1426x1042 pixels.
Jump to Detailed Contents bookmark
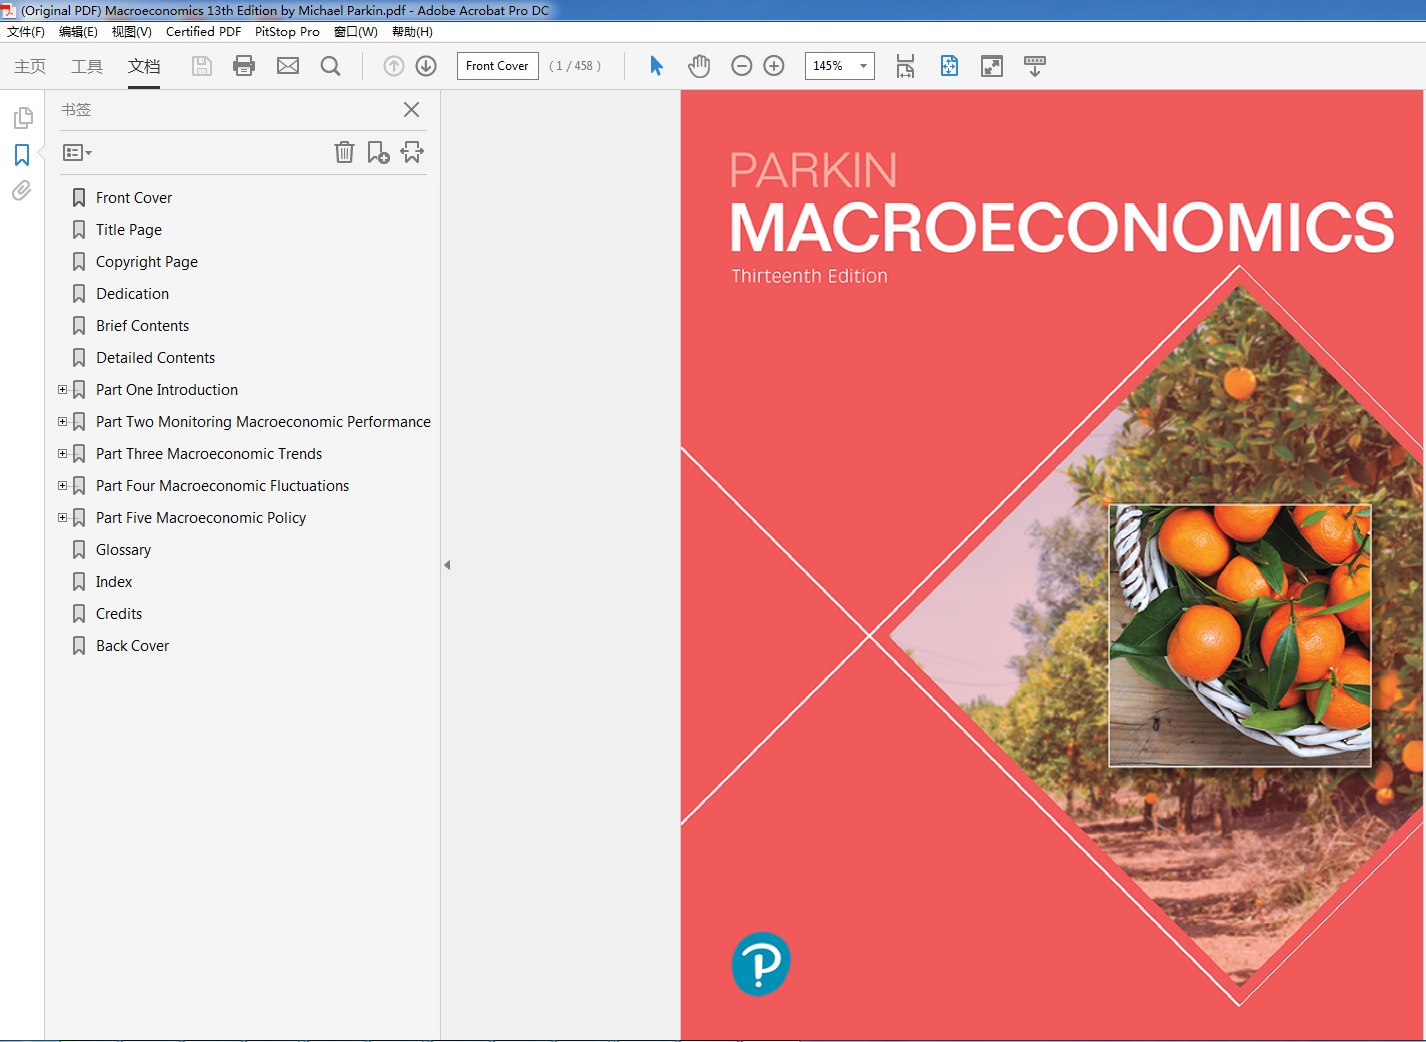click(x=156, y=358)
